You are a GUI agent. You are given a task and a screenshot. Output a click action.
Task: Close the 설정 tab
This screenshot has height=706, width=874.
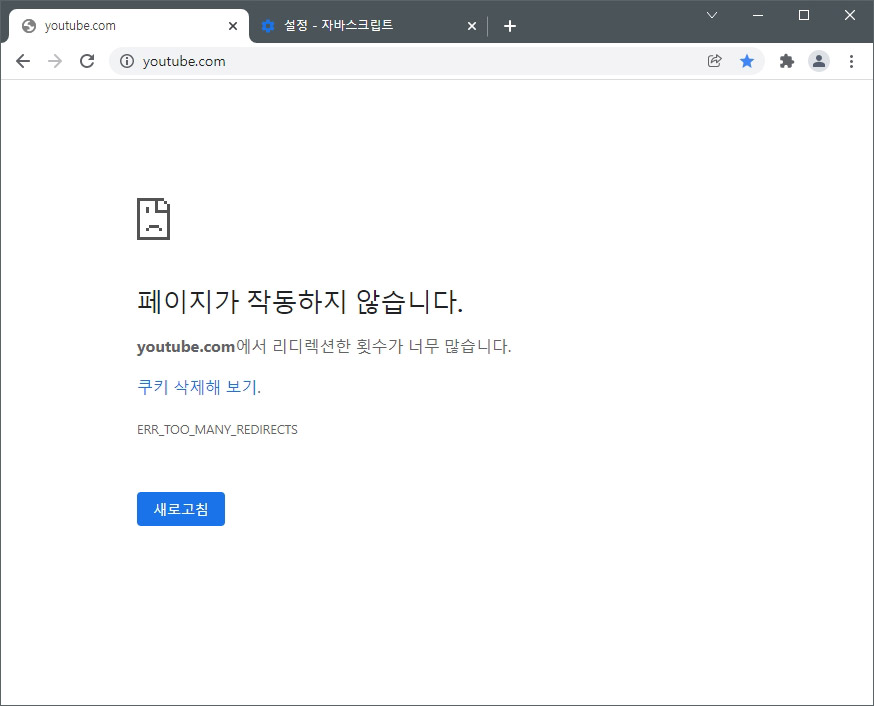(471, 26)
